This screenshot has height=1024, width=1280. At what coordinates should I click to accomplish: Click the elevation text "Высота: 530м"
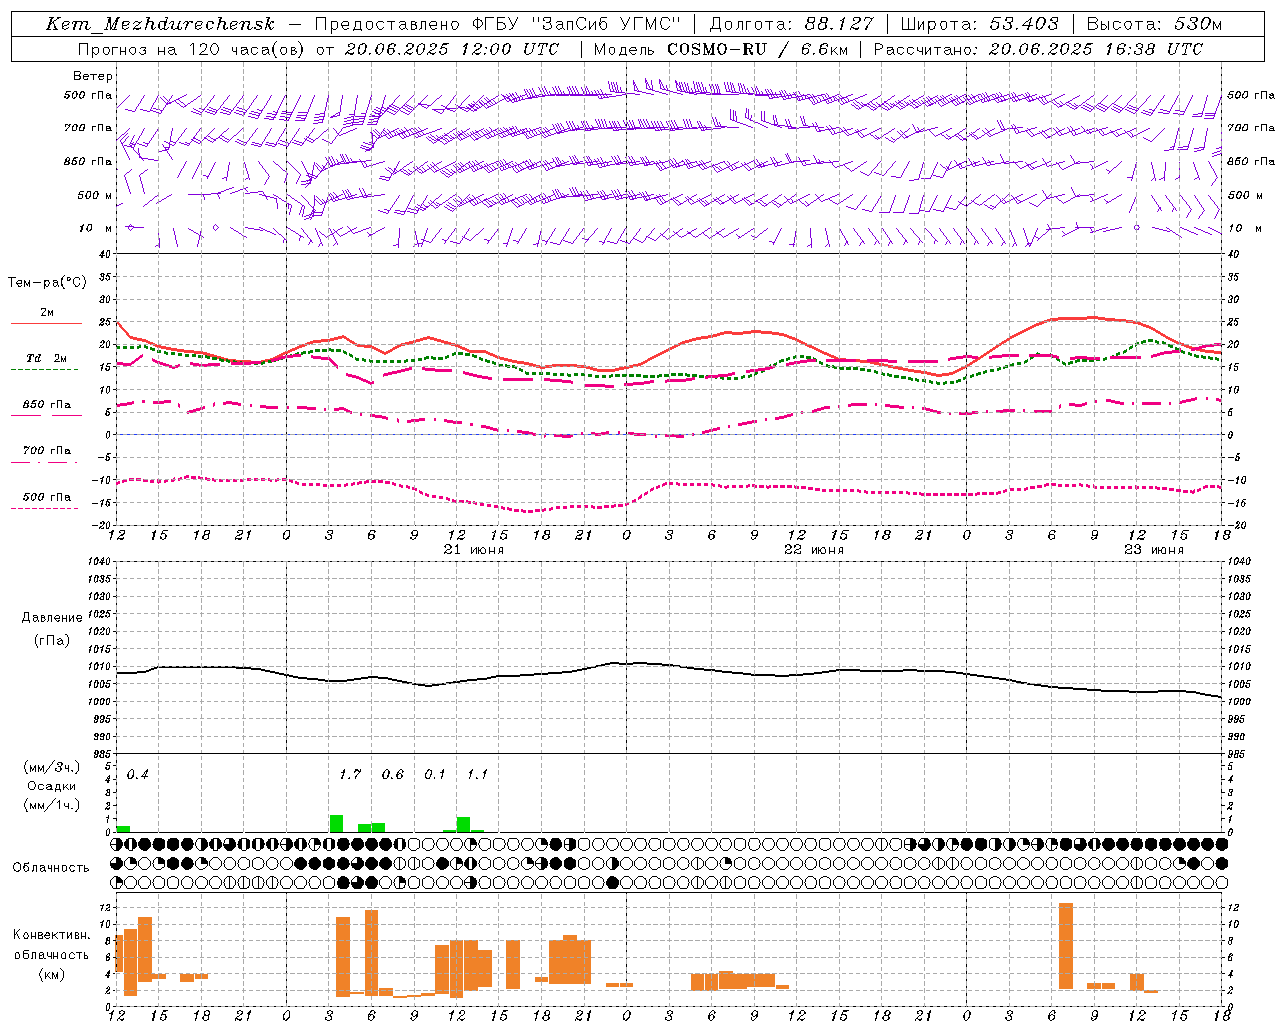tap(1154, 24)
